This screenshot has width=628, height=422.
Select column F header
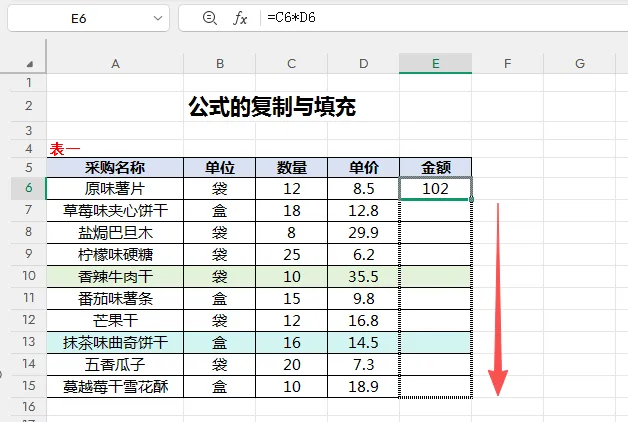(x=507, y=64)
